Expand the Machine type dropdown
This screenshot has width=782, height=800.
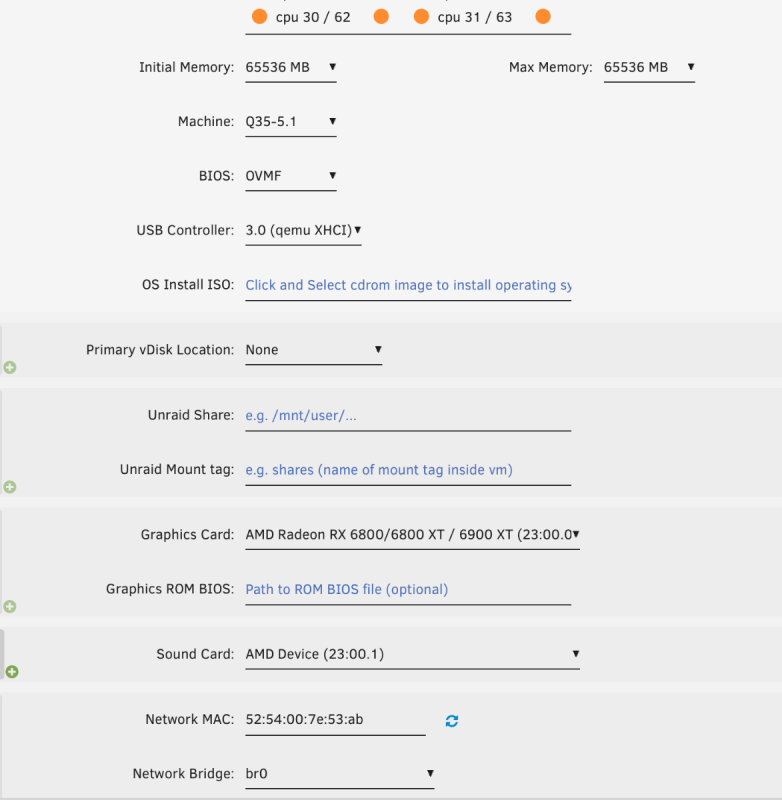click(291, 122)
